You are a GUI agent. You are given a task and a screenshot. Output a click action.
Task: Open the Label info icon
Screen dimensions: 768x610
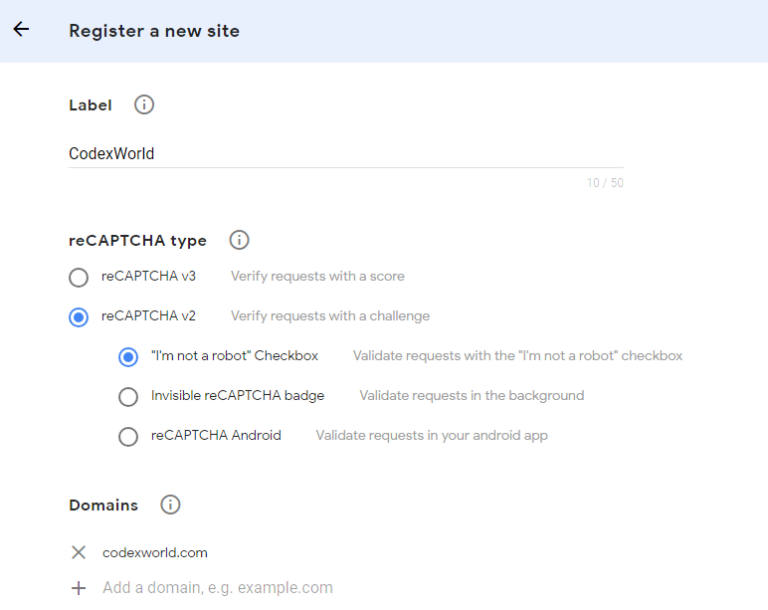click(x=144, y=105)
